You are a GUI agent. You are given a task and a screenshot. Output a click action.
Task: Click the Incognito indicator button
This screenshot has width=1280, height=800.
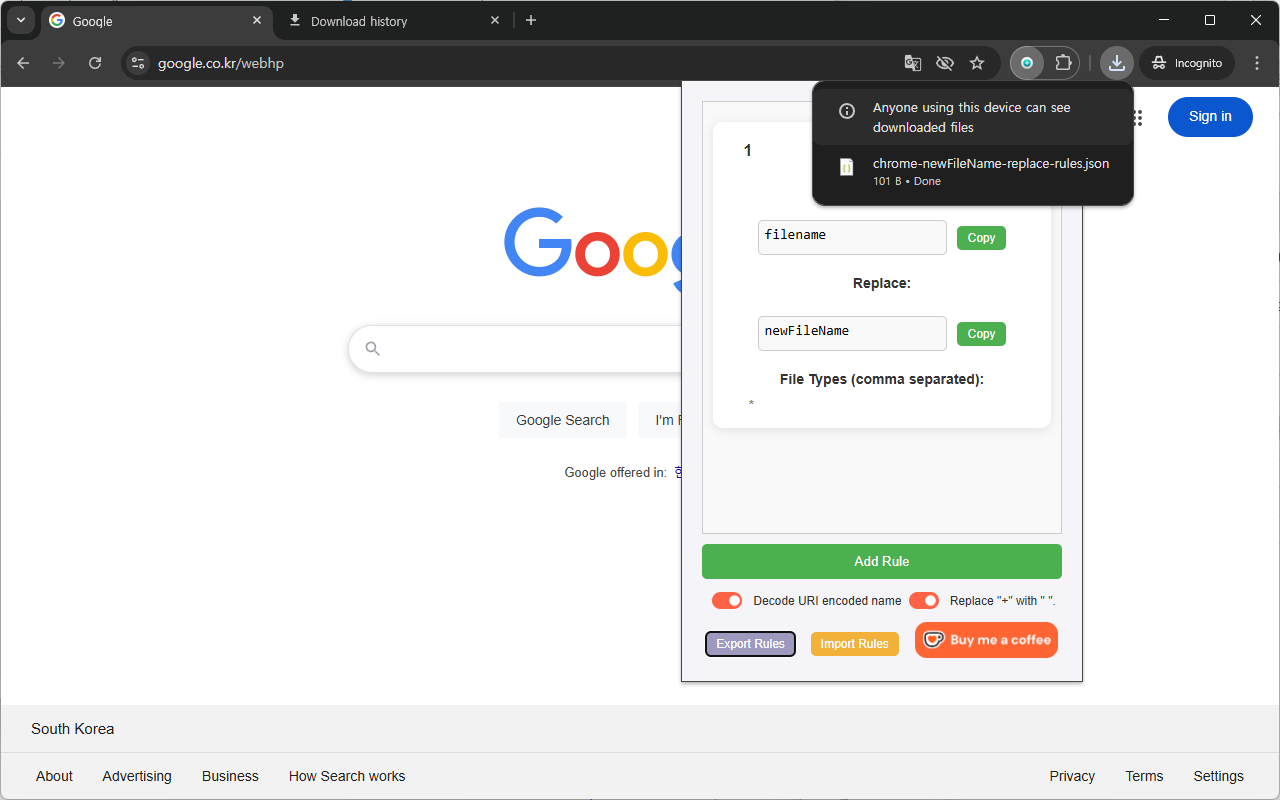[x=1187, y=63]
